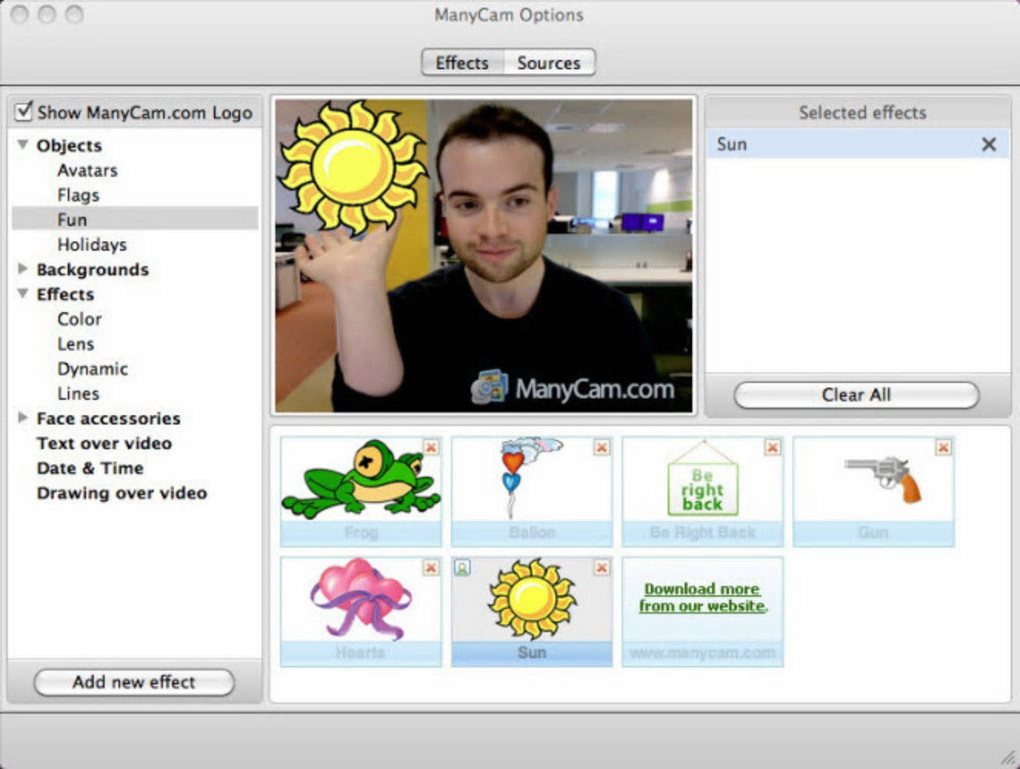Click the Backgrounds category label
The height and width of the screenshot is (769, 1020).
click(92, 269)
